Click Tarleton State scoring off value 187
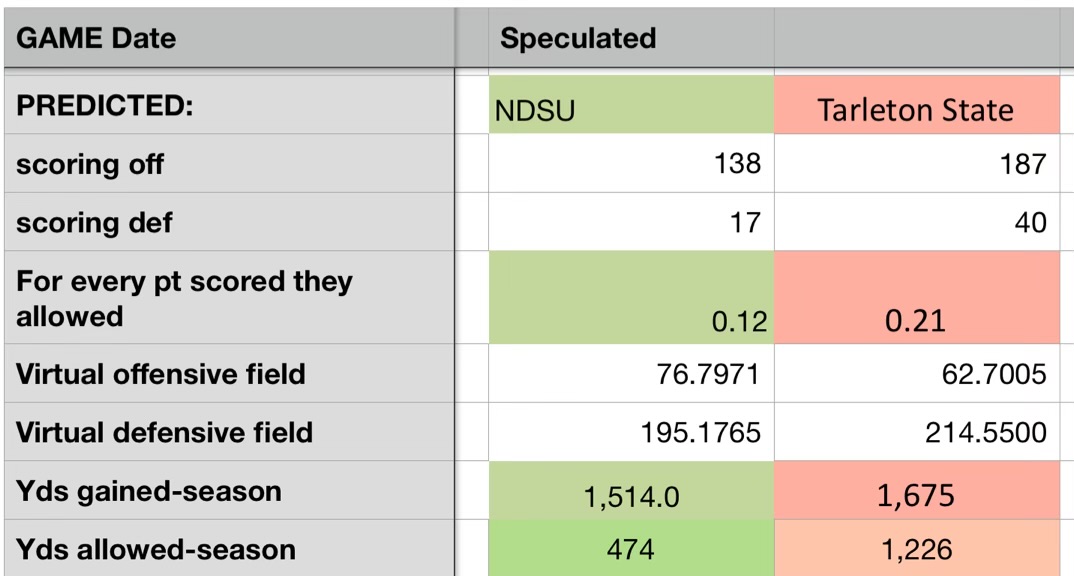The image size is (1074, 576). [916, 164]
